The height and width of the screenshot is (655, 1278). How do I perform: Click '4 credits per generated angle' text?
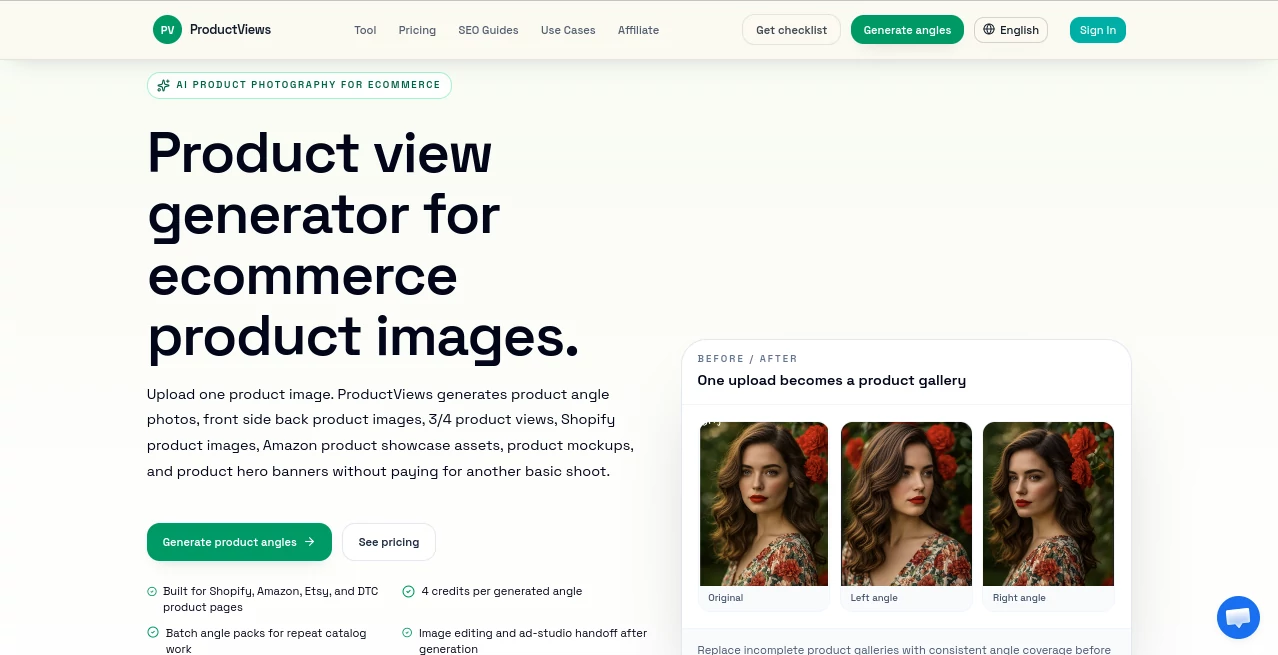[x=502, y=592]
